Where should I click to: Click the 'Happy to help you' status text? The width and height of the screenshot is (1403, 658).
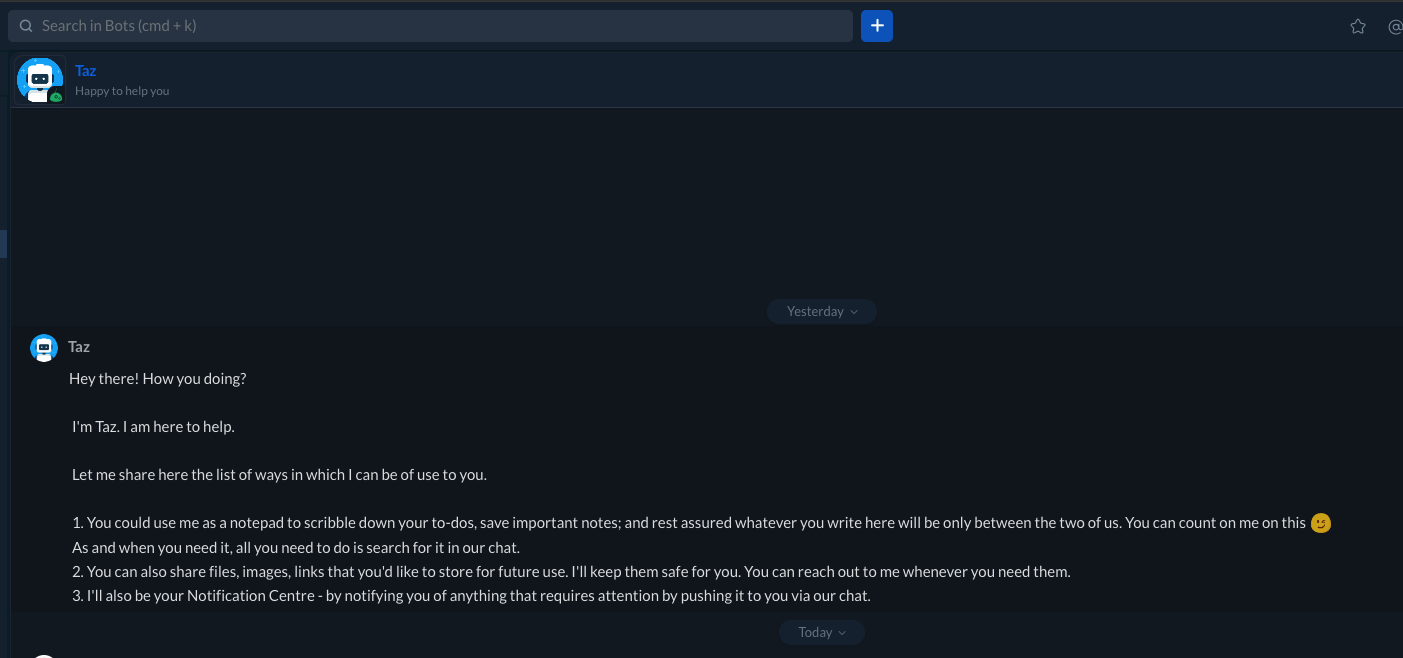coord(122,91)
